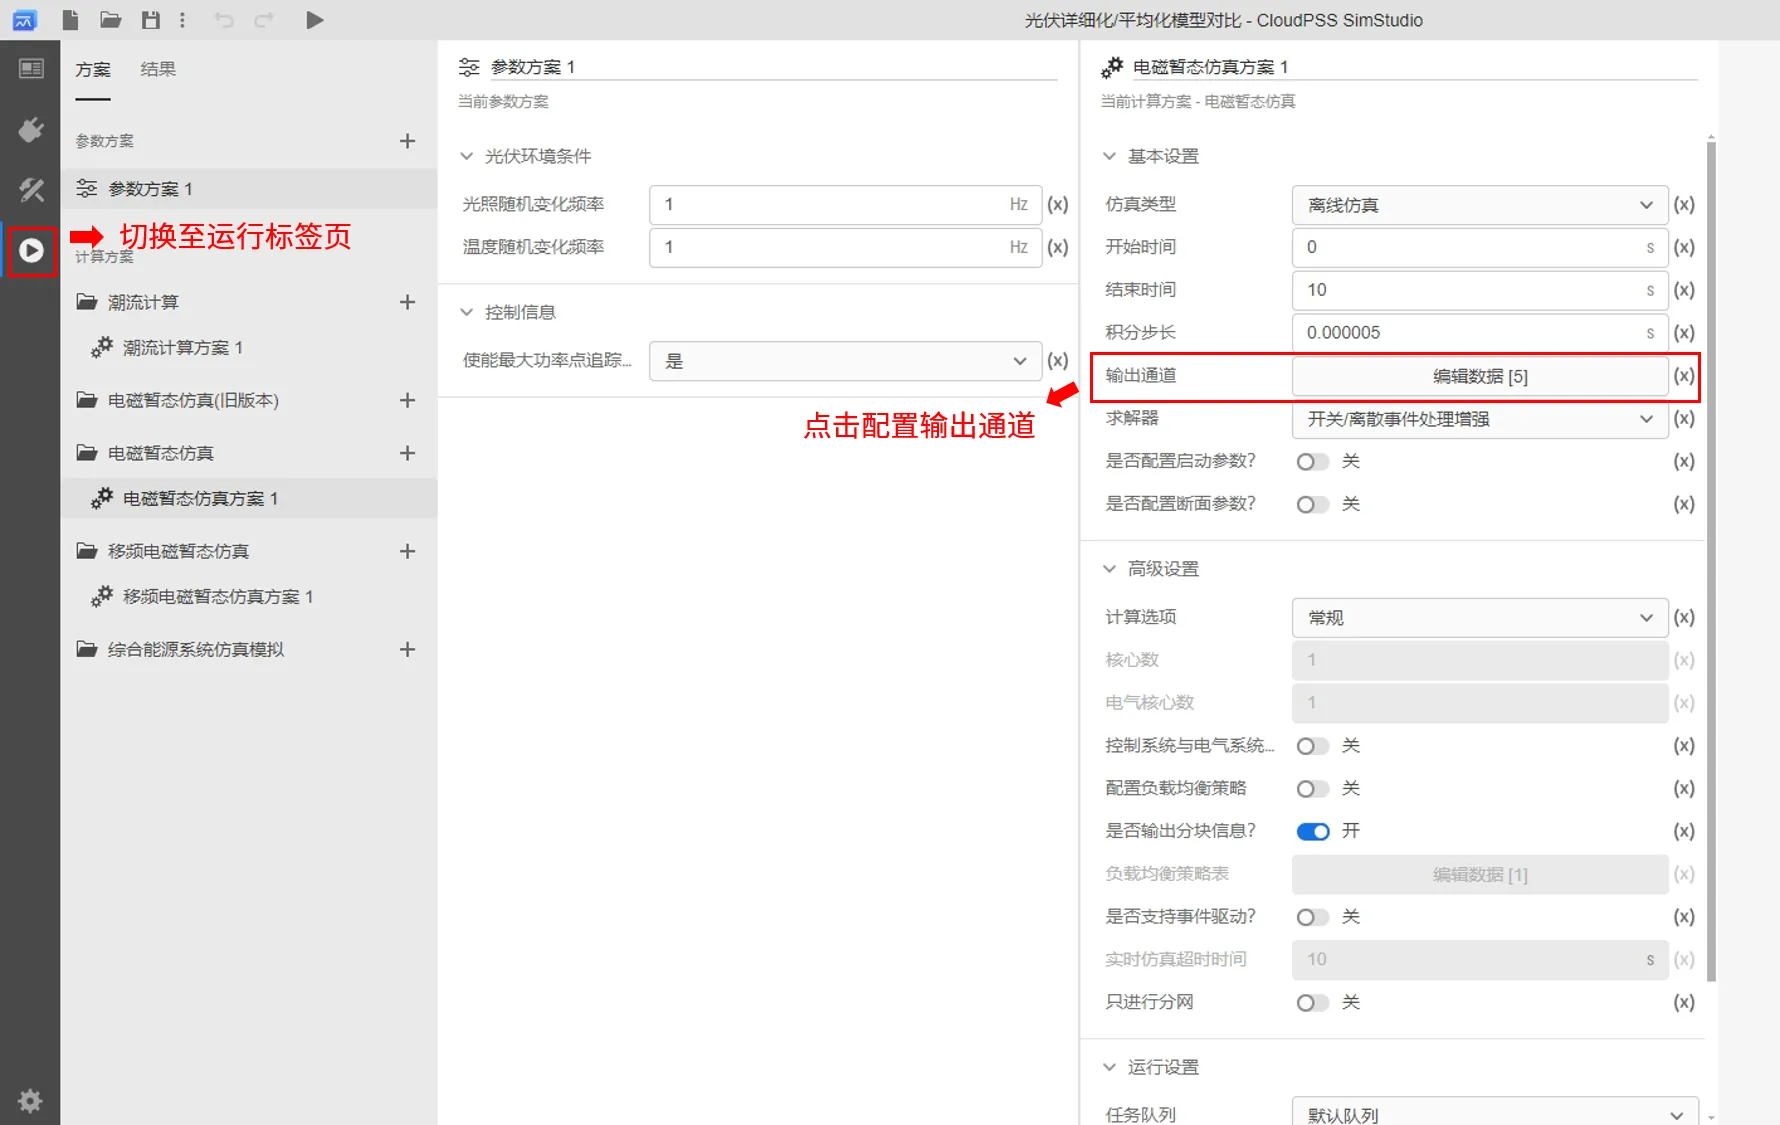Click the CloudPSS logo icon
The width and height of the screenshot is (1780, 1125).
[x=24, y=20]
